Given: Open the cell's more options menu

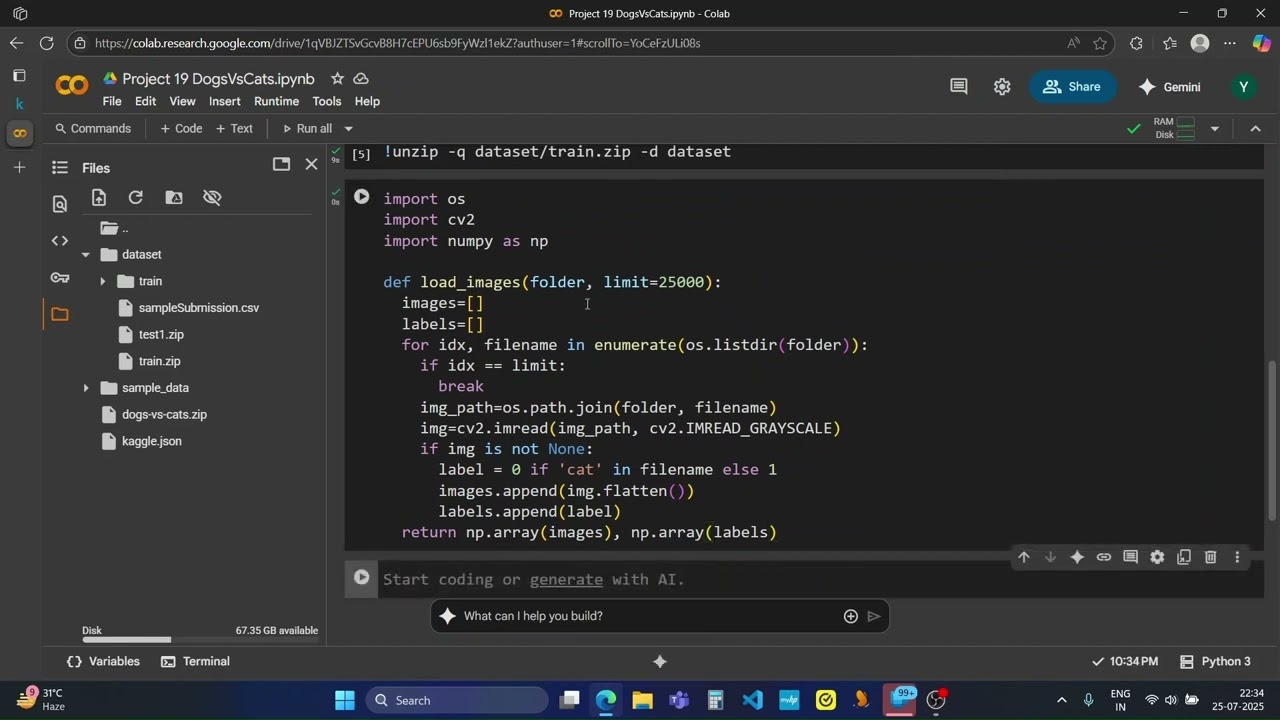Looking at the screenshot, I should tap(1237, 558).
